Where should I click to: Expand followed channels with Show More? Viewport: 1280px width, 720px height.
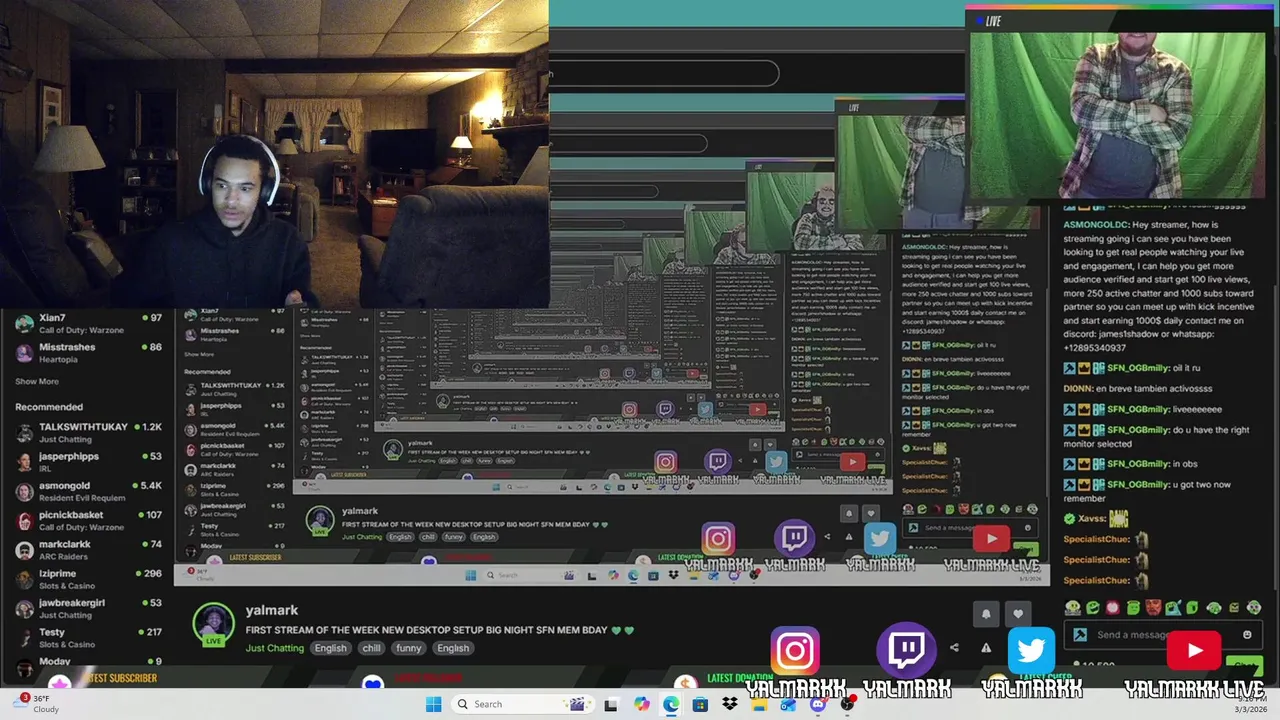coord(37,381)
